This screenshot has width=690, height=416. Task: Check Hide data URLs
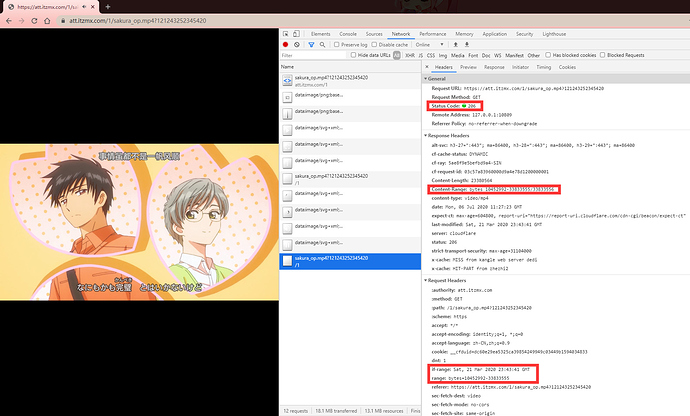353,55
